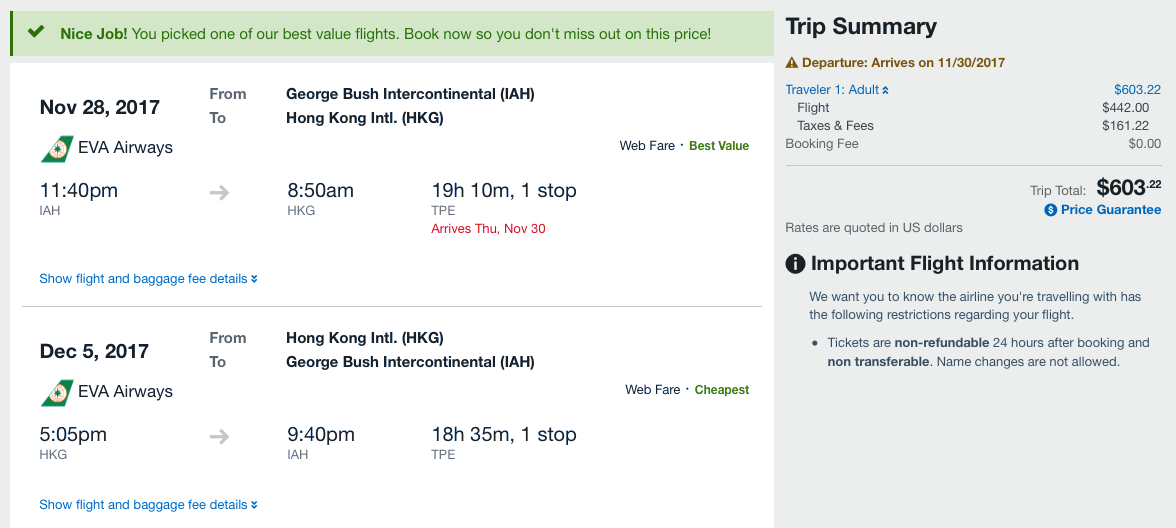
Task: Expand outbound flight and baggage fee details
Action: (x=148, y=279)
